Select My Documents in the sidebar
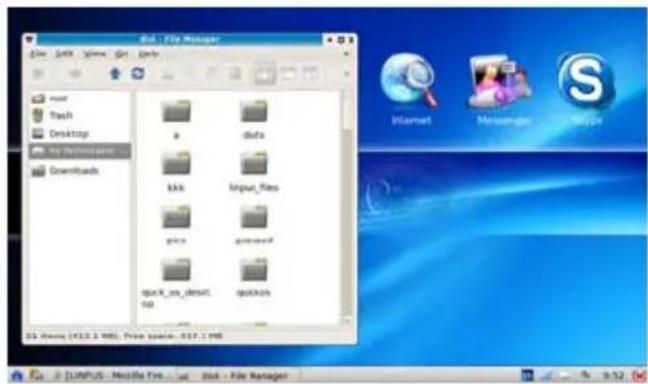The width and height of the screenshot is (648, 384). pyautogui.click(x=79, y=151)
